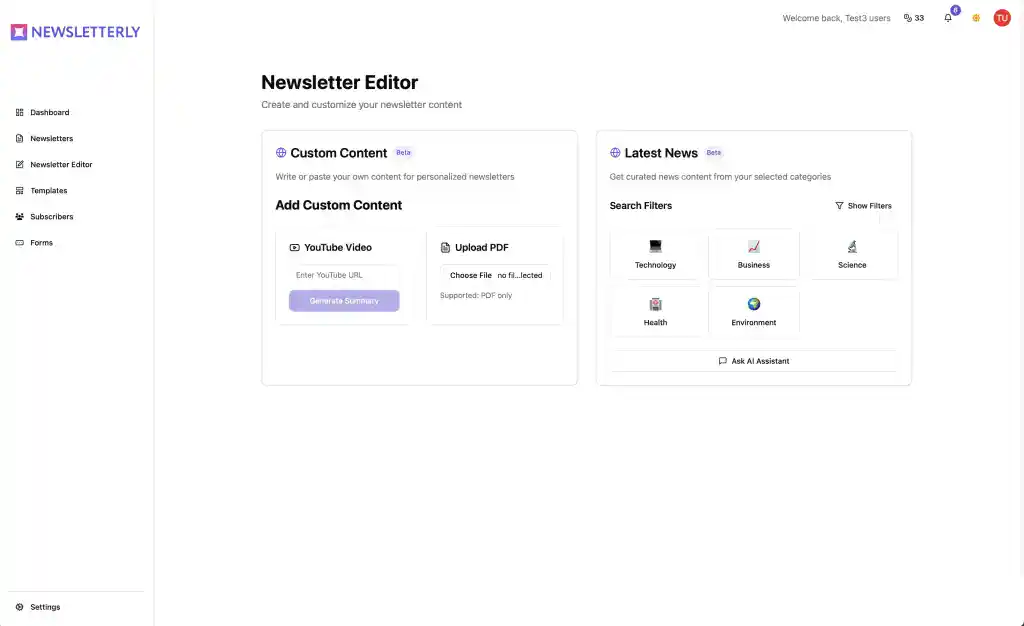Screen dimensions: 1024x626
Task: Open Settings at sidebar bottom
Action: tap(44, 607)
